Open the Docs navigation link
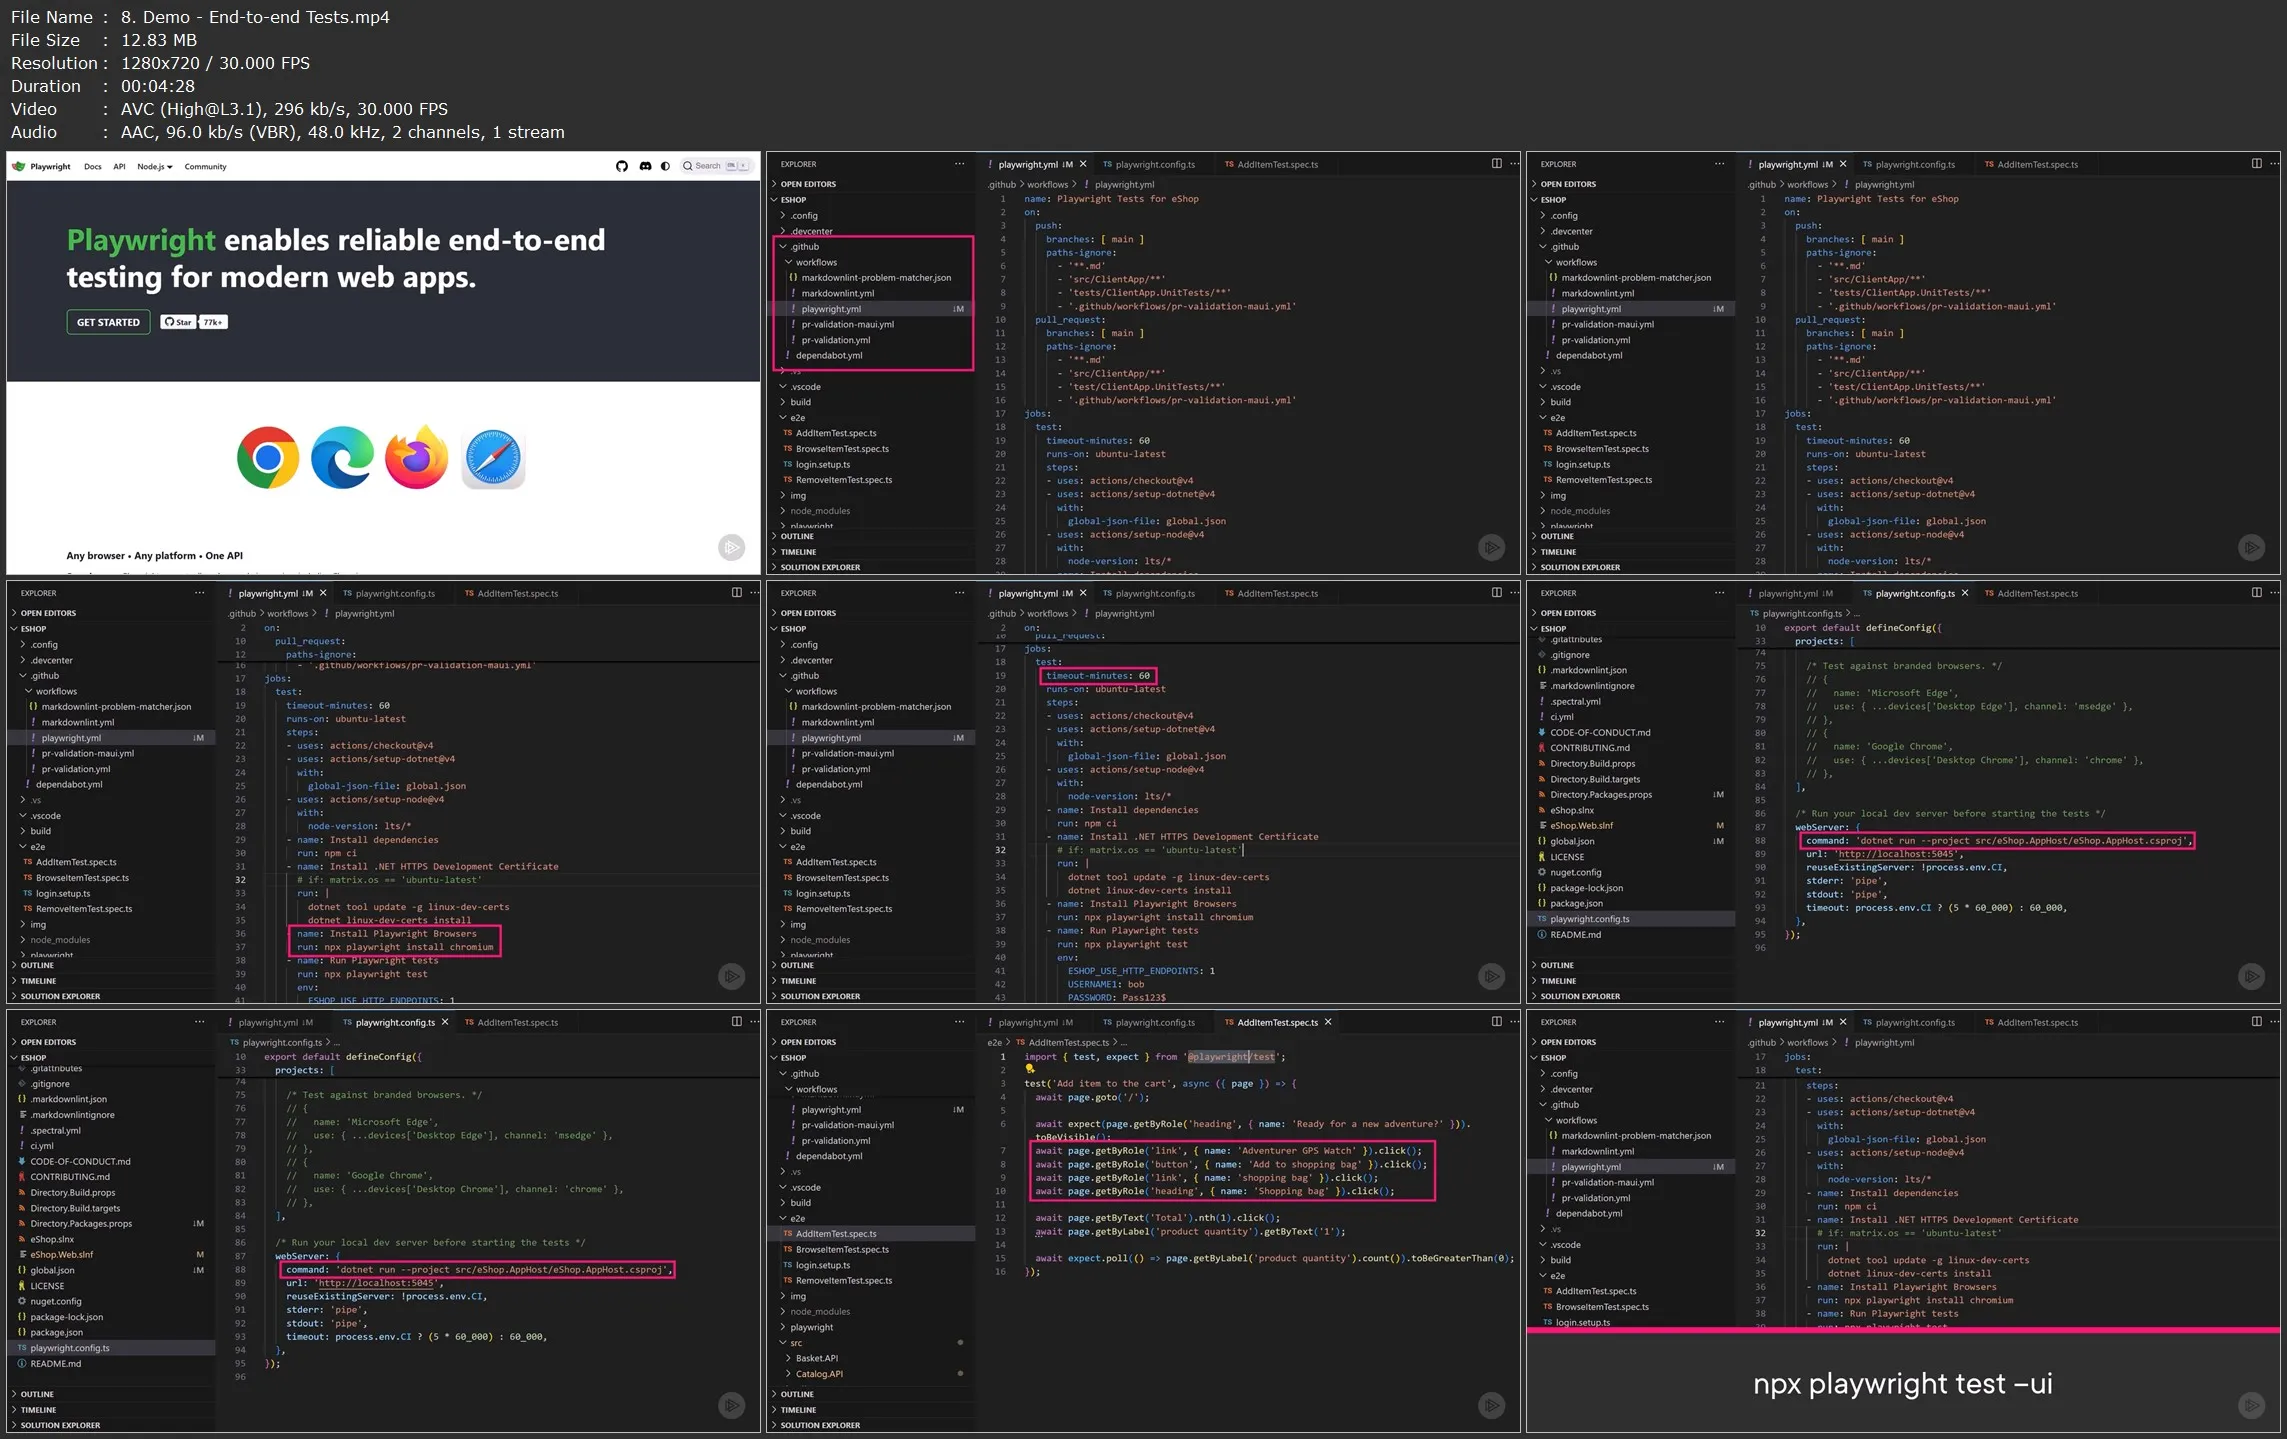 (x=93, y=167)
